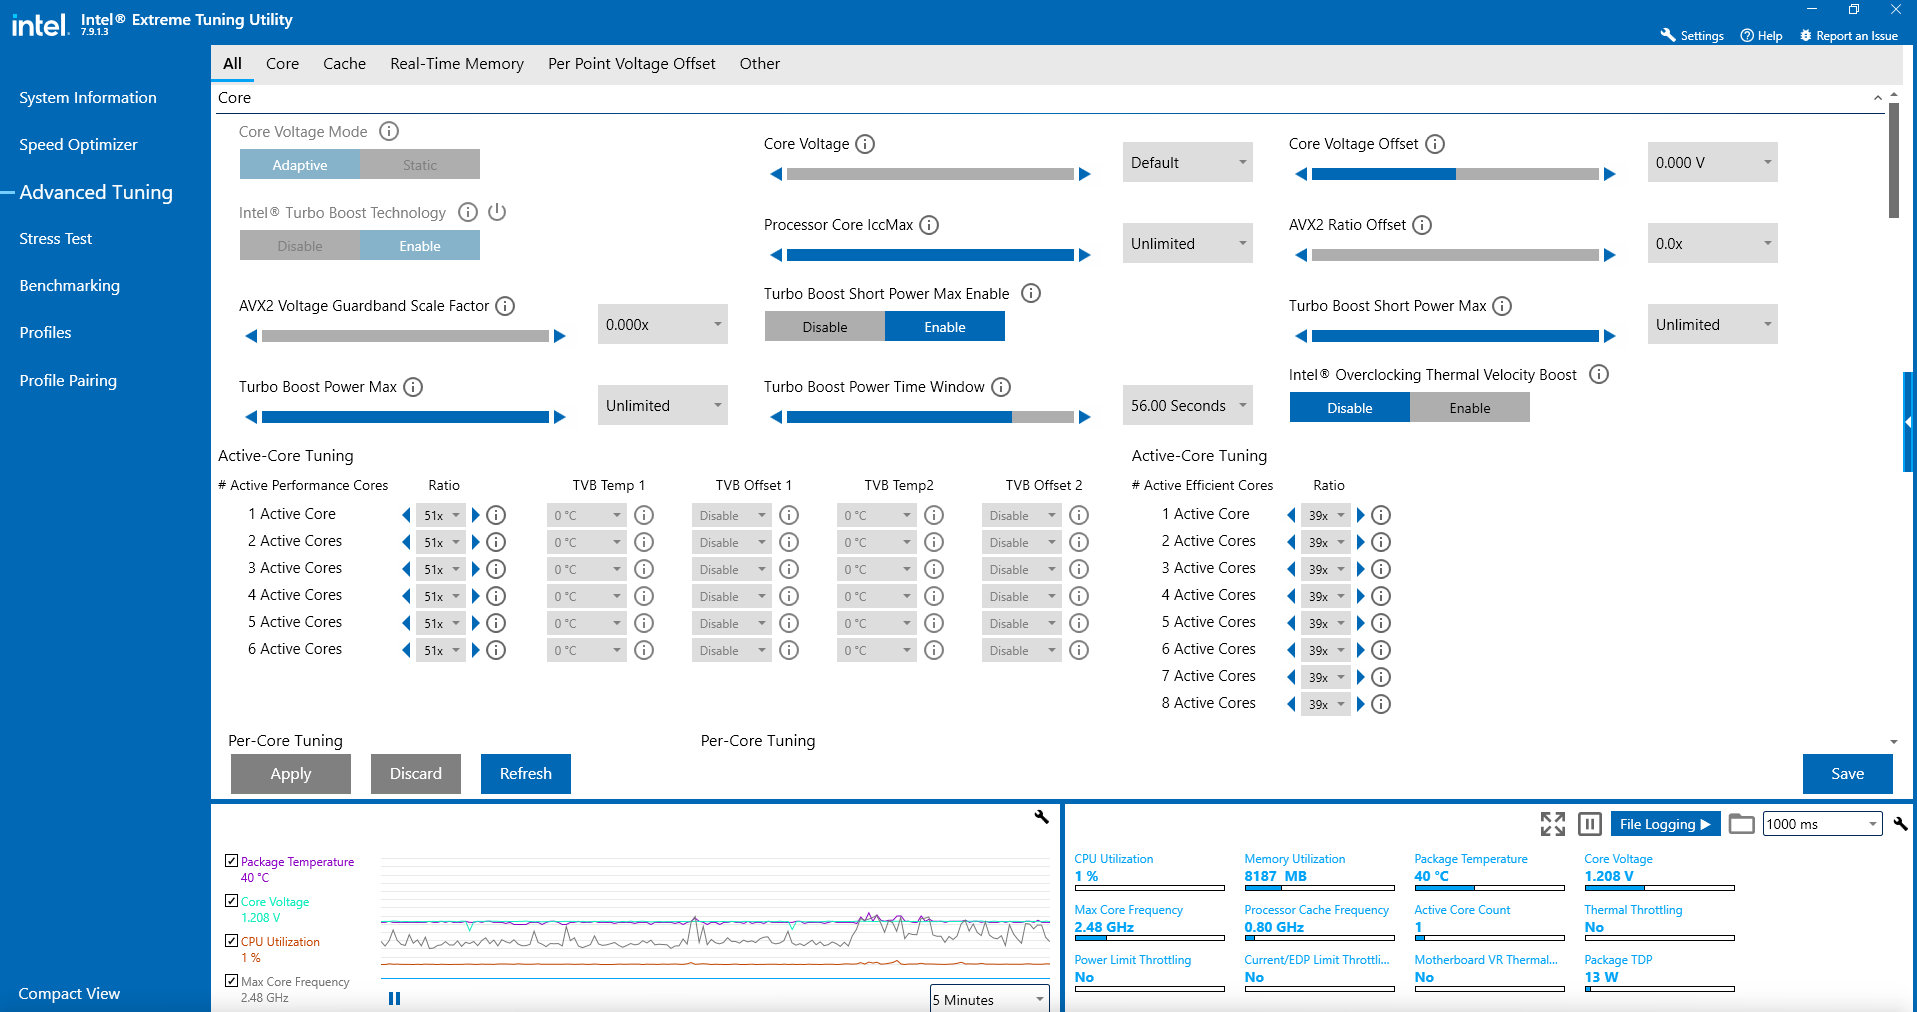Click the Turbo Boost Technology power reset icon
Screen dimensions: 1917x1012
coord(497,212)
